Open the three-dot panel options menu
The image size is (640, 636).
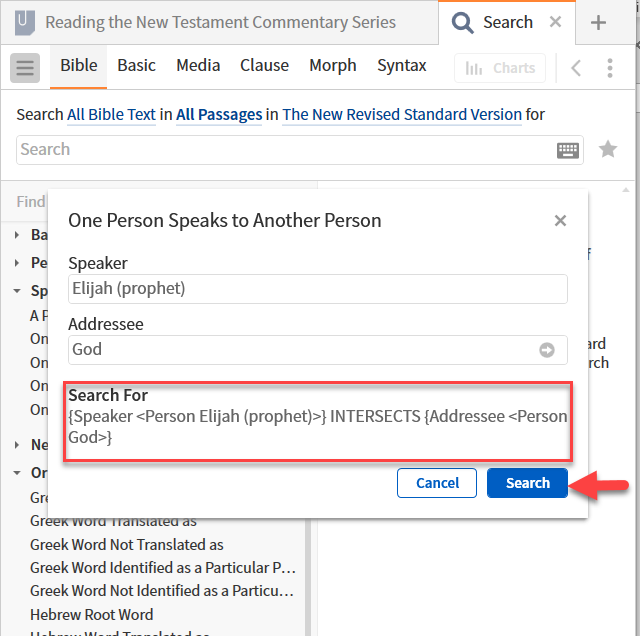tap(610, 68)
